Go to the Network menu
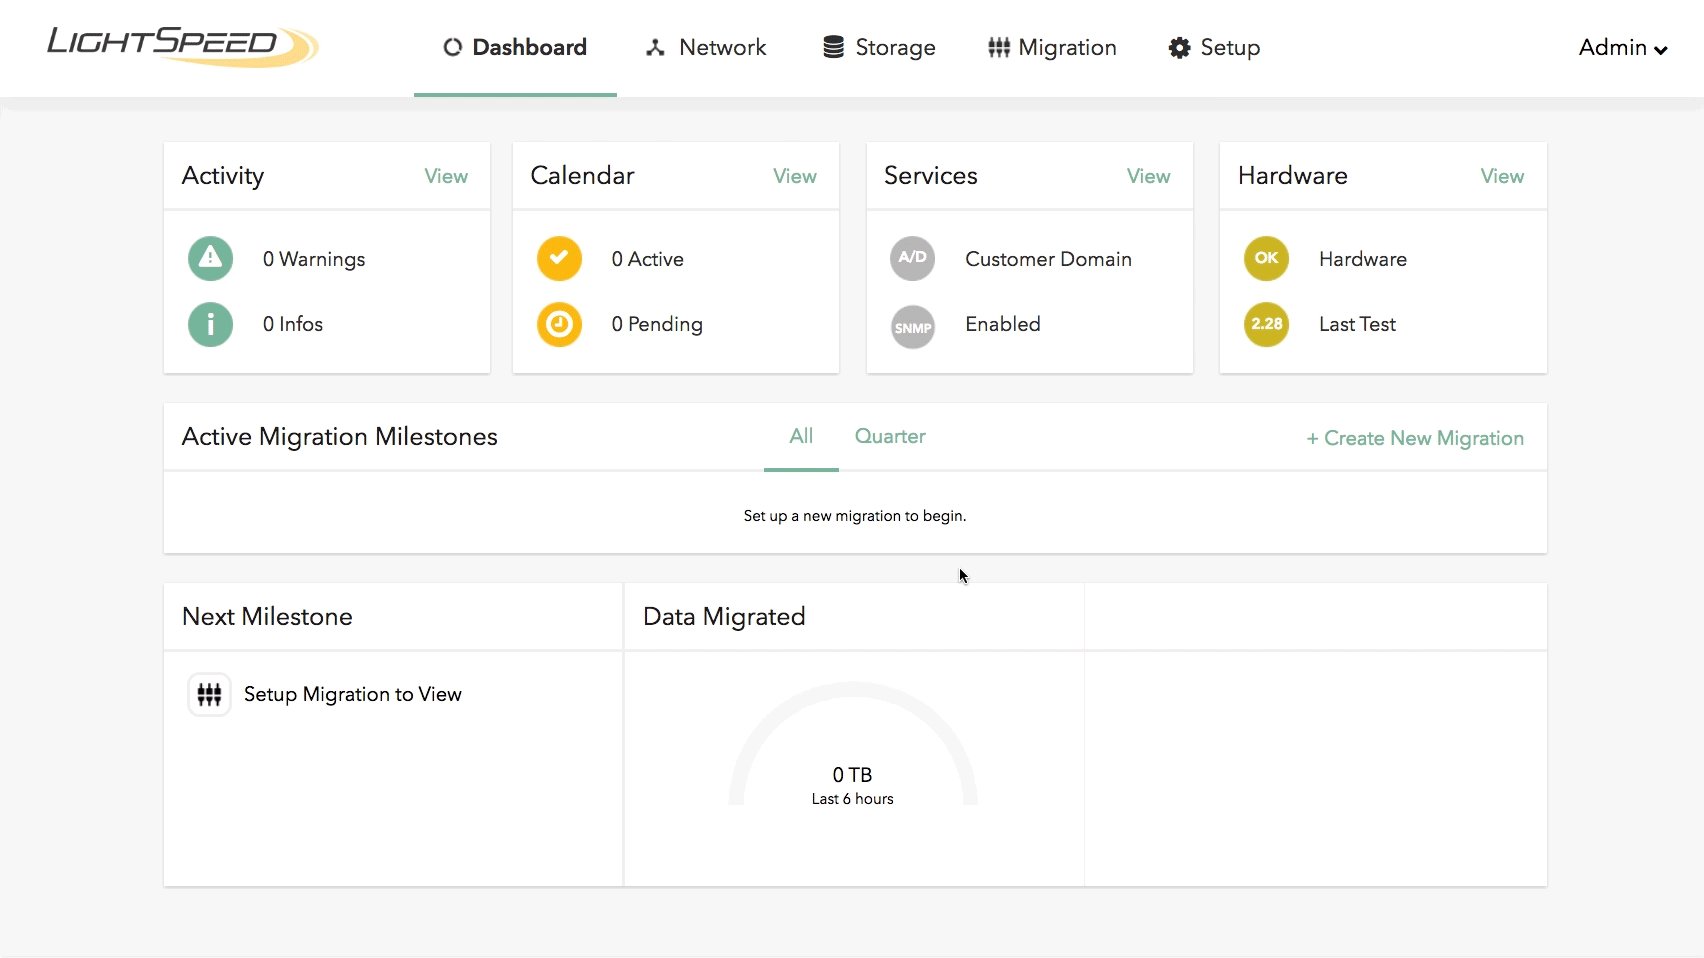 coord(706,48)
